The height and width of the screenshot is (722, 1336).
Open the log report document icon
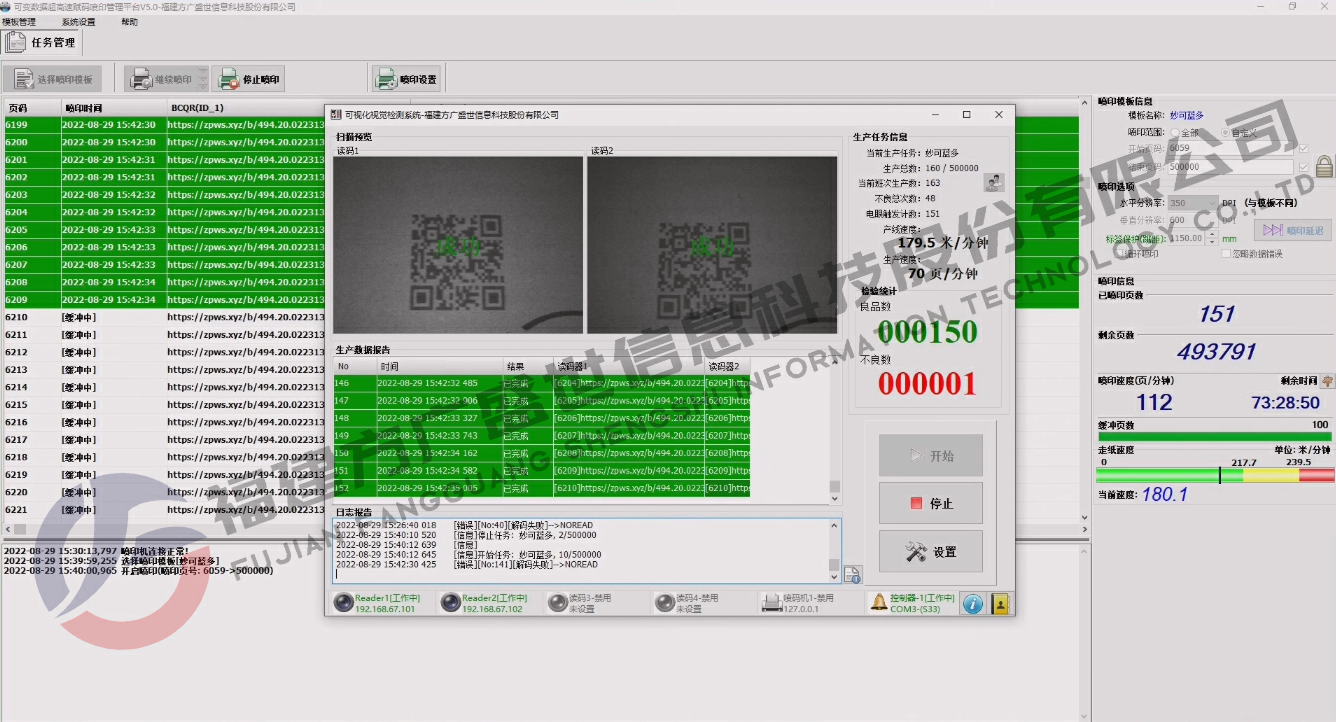tap(852, 574)
